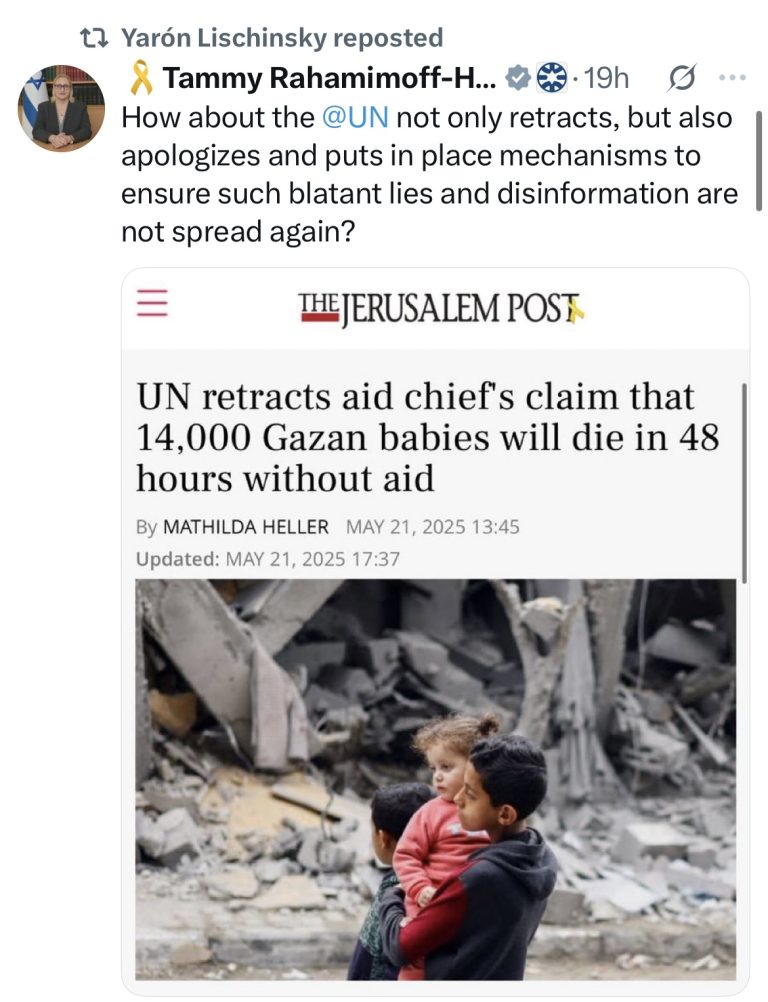The image size is (768, 1002).
Task: Click the author name MATHILDA HELLER
Action: 246,527
